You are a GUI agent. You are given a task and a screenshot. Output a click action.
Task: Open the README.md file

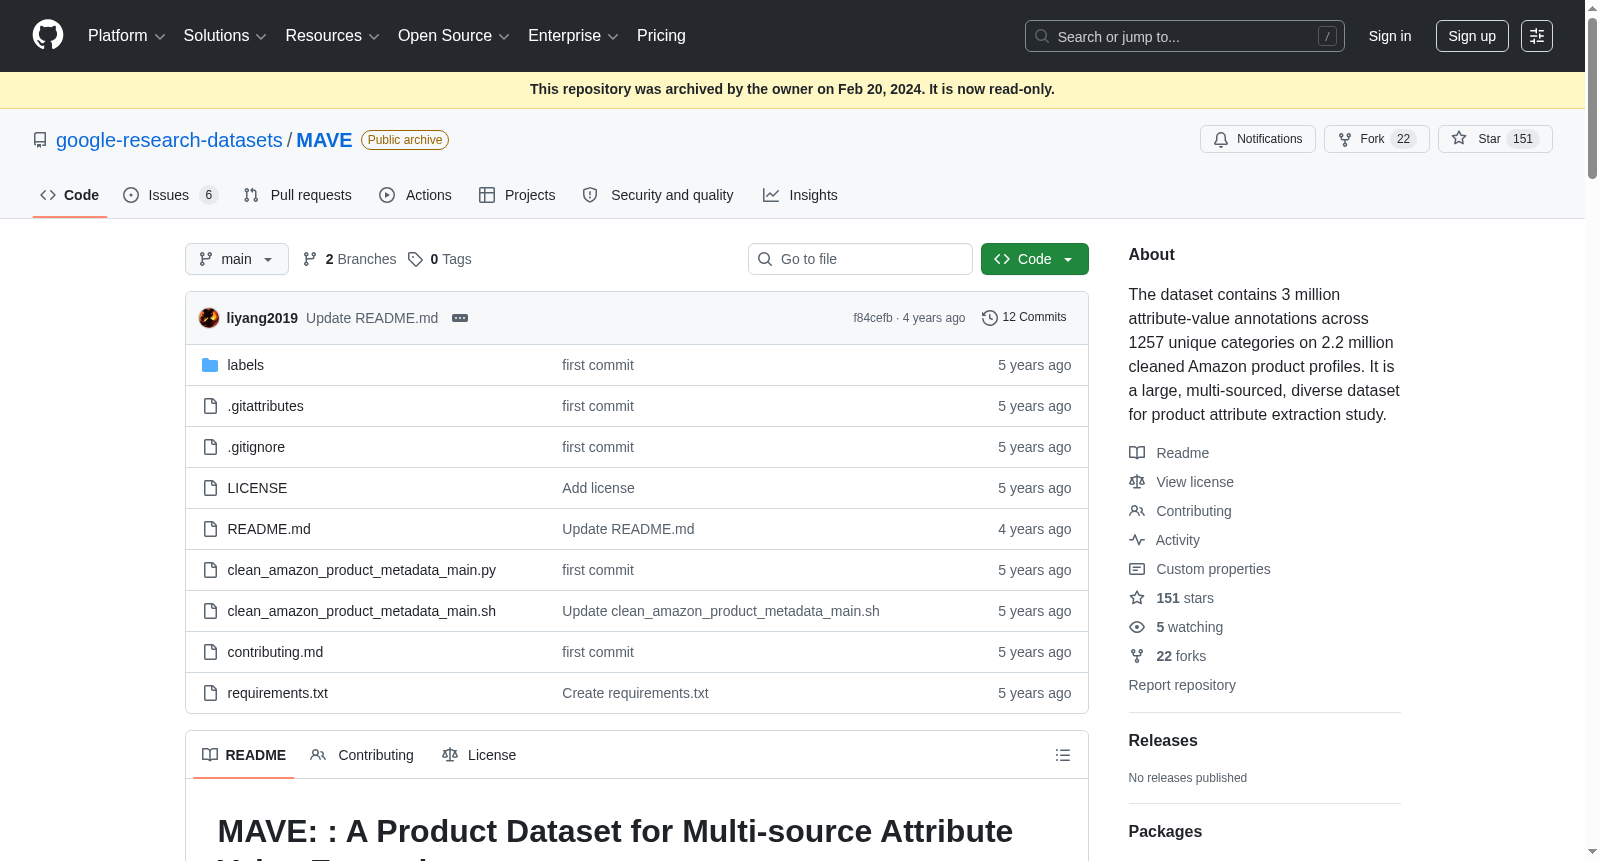click(269, 529)
